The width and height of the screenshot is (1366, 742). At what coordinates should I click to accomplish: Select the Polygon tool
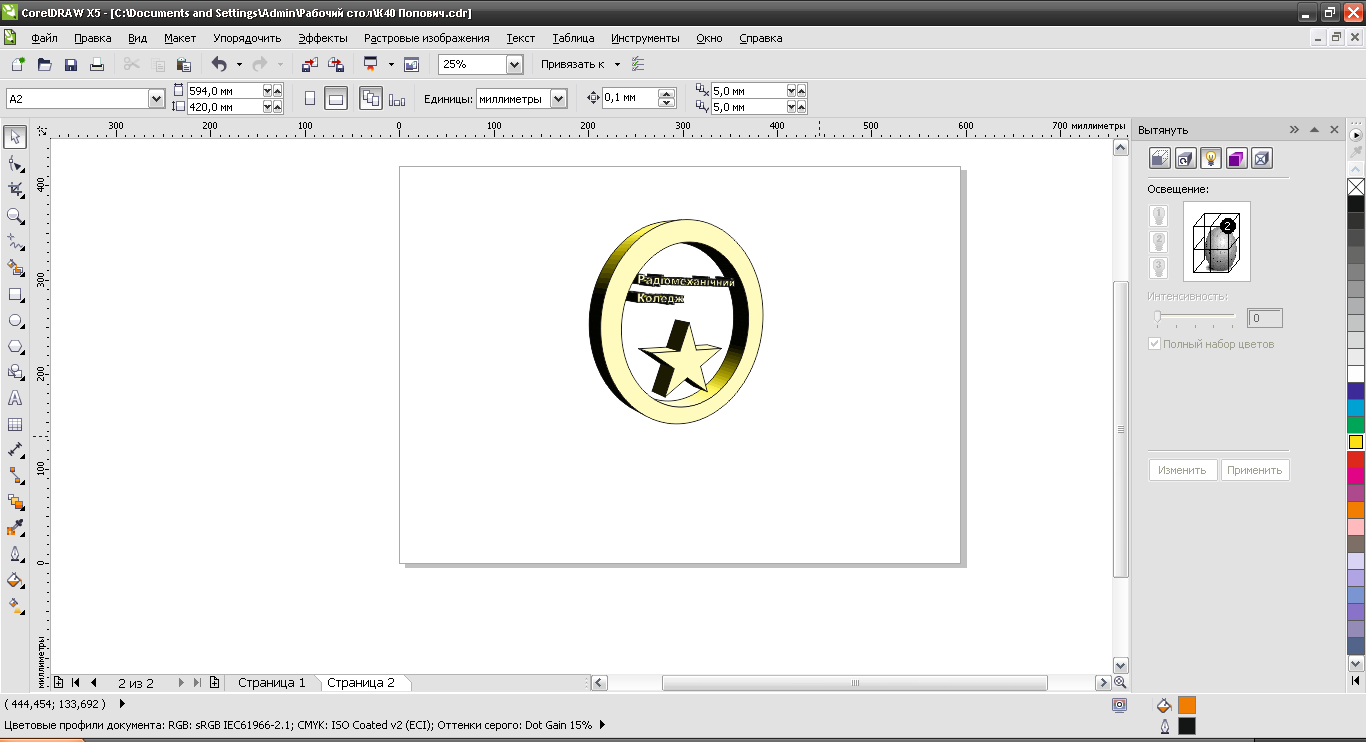(15, 346)
